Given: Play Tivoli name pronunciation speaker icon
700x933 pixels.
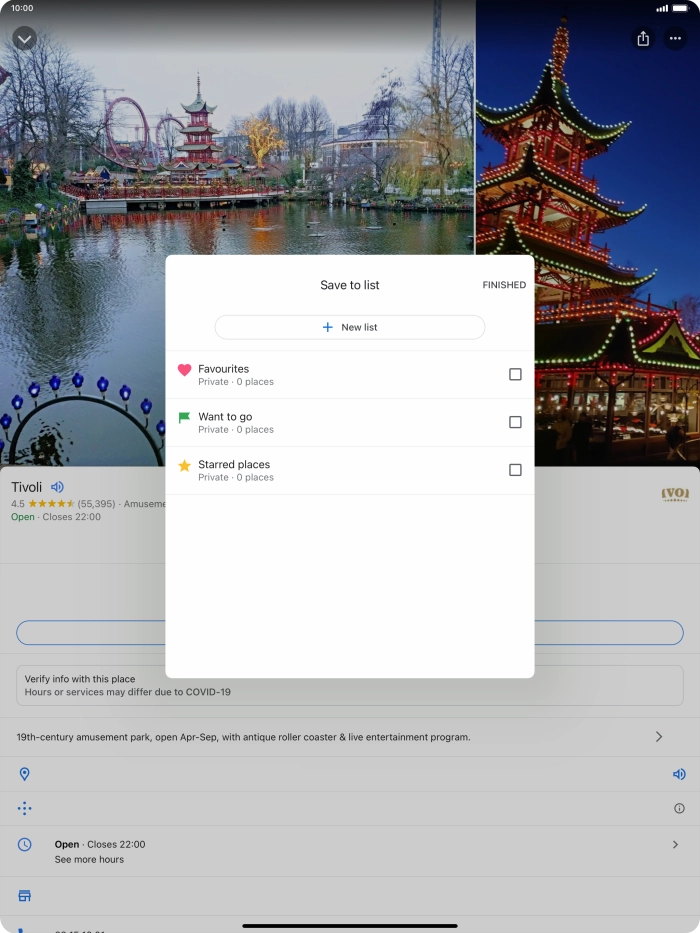Looking at the screenshot, I should coord(57,487).
